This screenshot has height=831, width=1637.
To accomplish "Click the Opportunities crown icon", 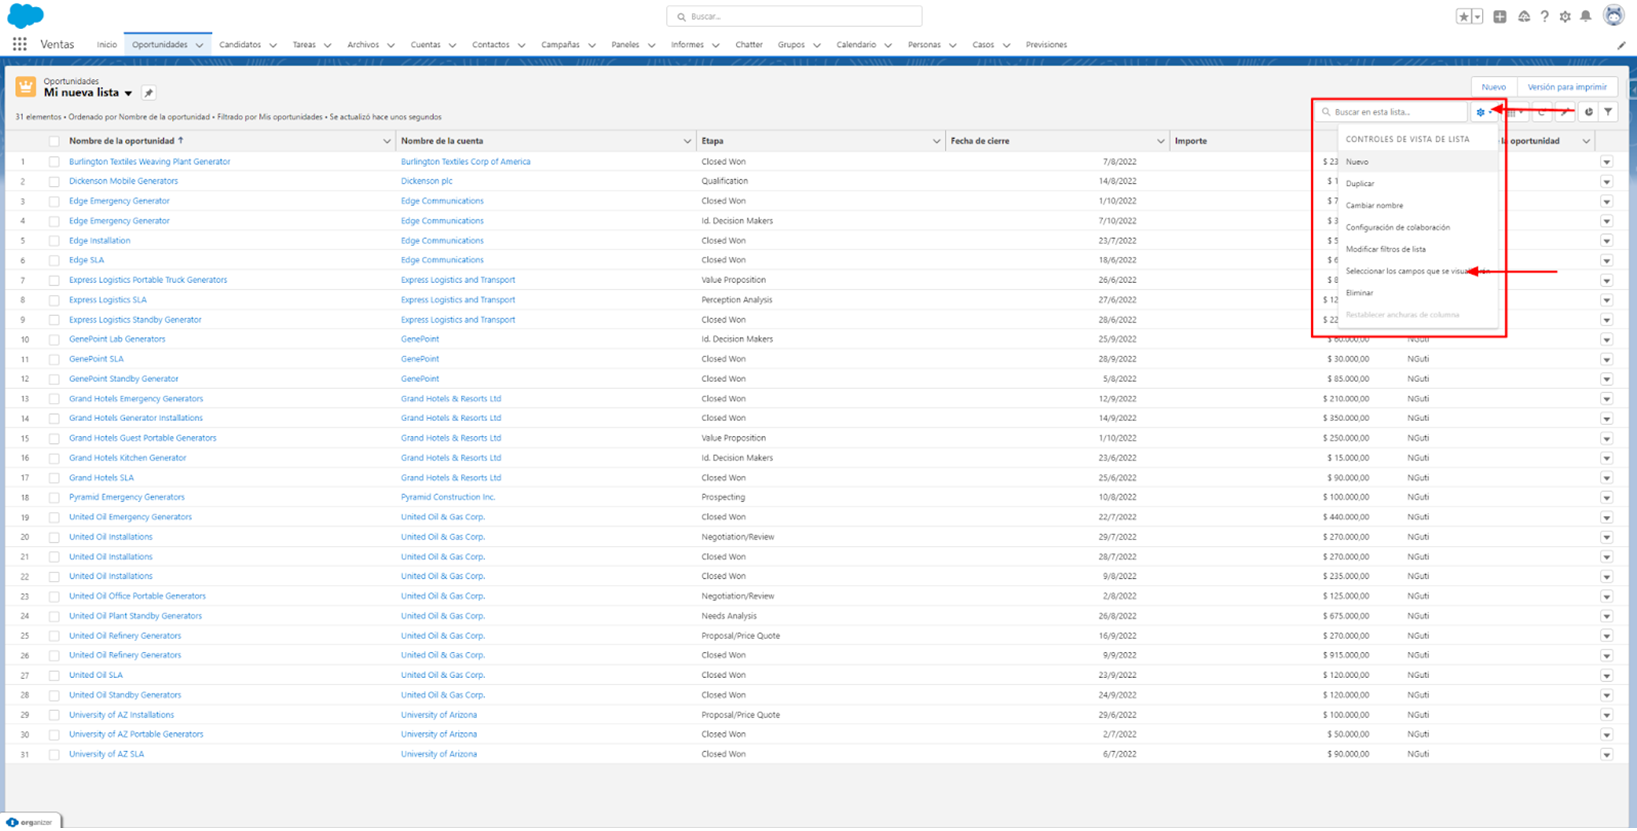I will point(26,87).
